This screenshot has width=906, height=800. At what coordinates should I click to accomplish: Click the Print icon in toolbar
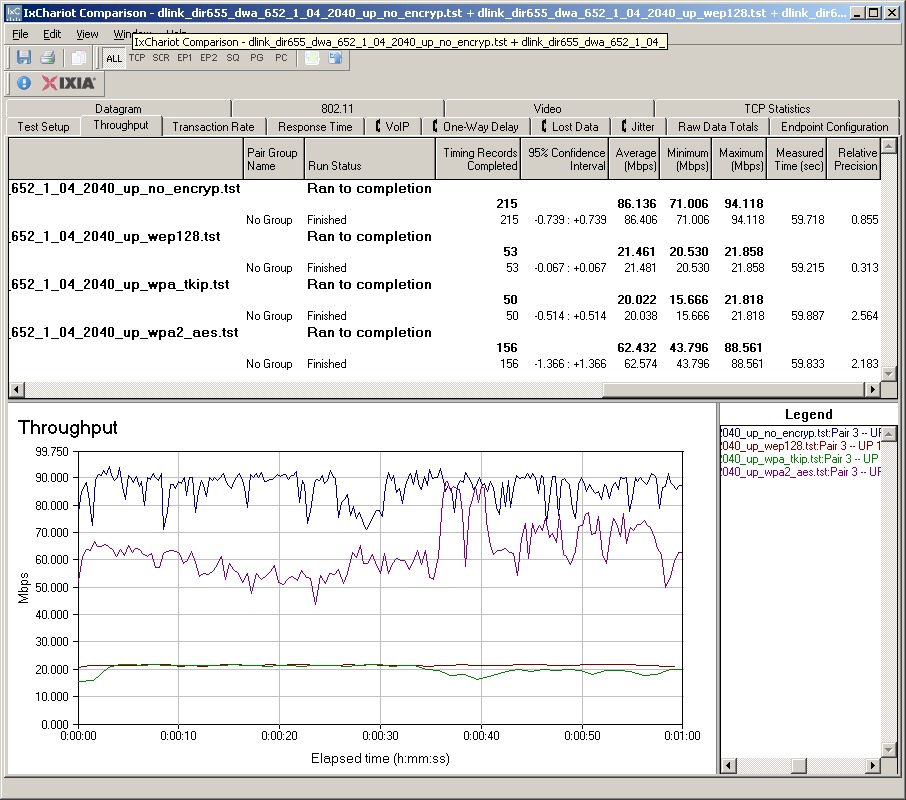(x=47, y=58)
